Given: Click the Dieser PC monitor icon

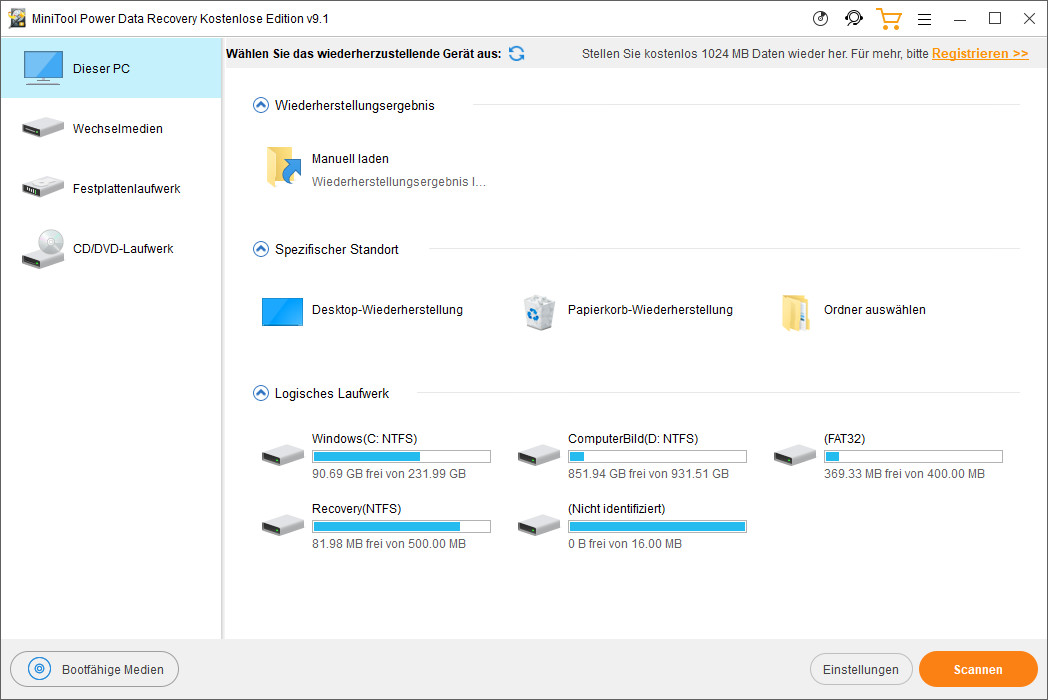Looking at the screenshot, I should coord(43,68).
